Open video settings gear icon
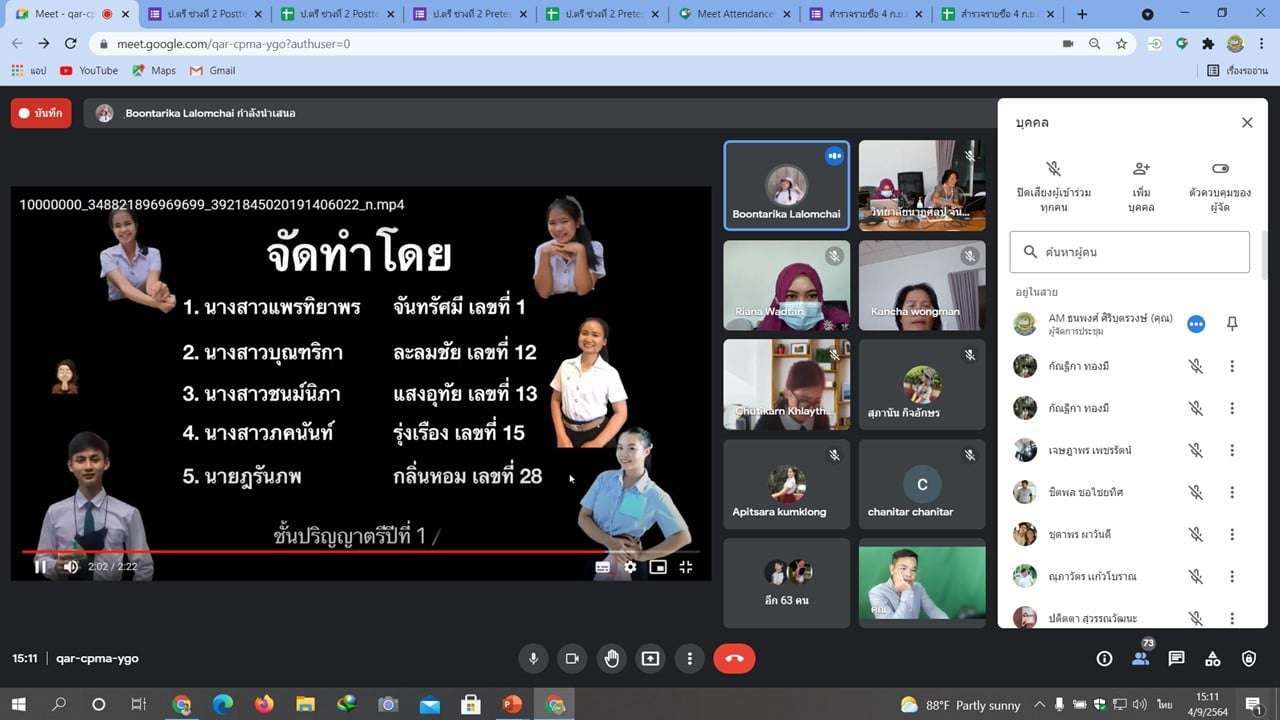 point(630,567)
